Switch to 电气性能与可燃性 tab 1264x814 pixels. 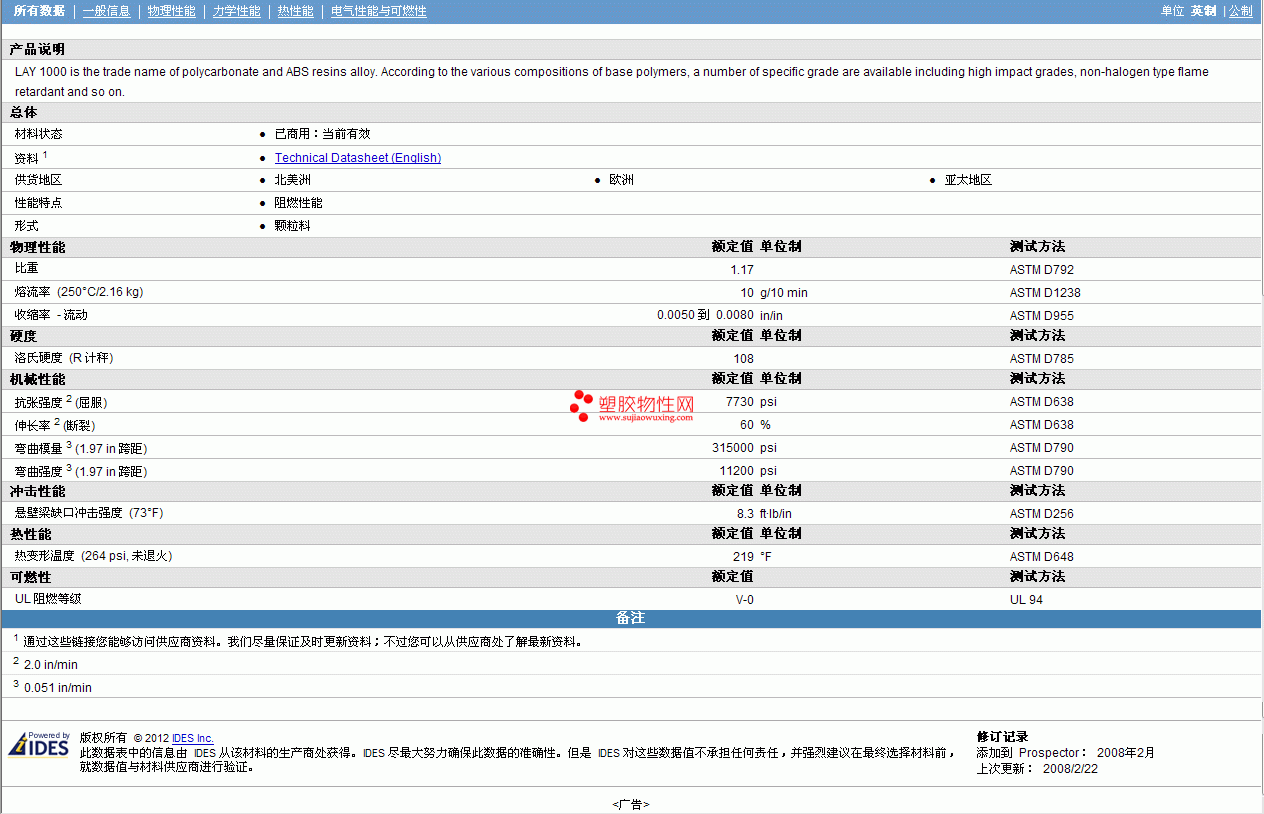coord(379,11)
